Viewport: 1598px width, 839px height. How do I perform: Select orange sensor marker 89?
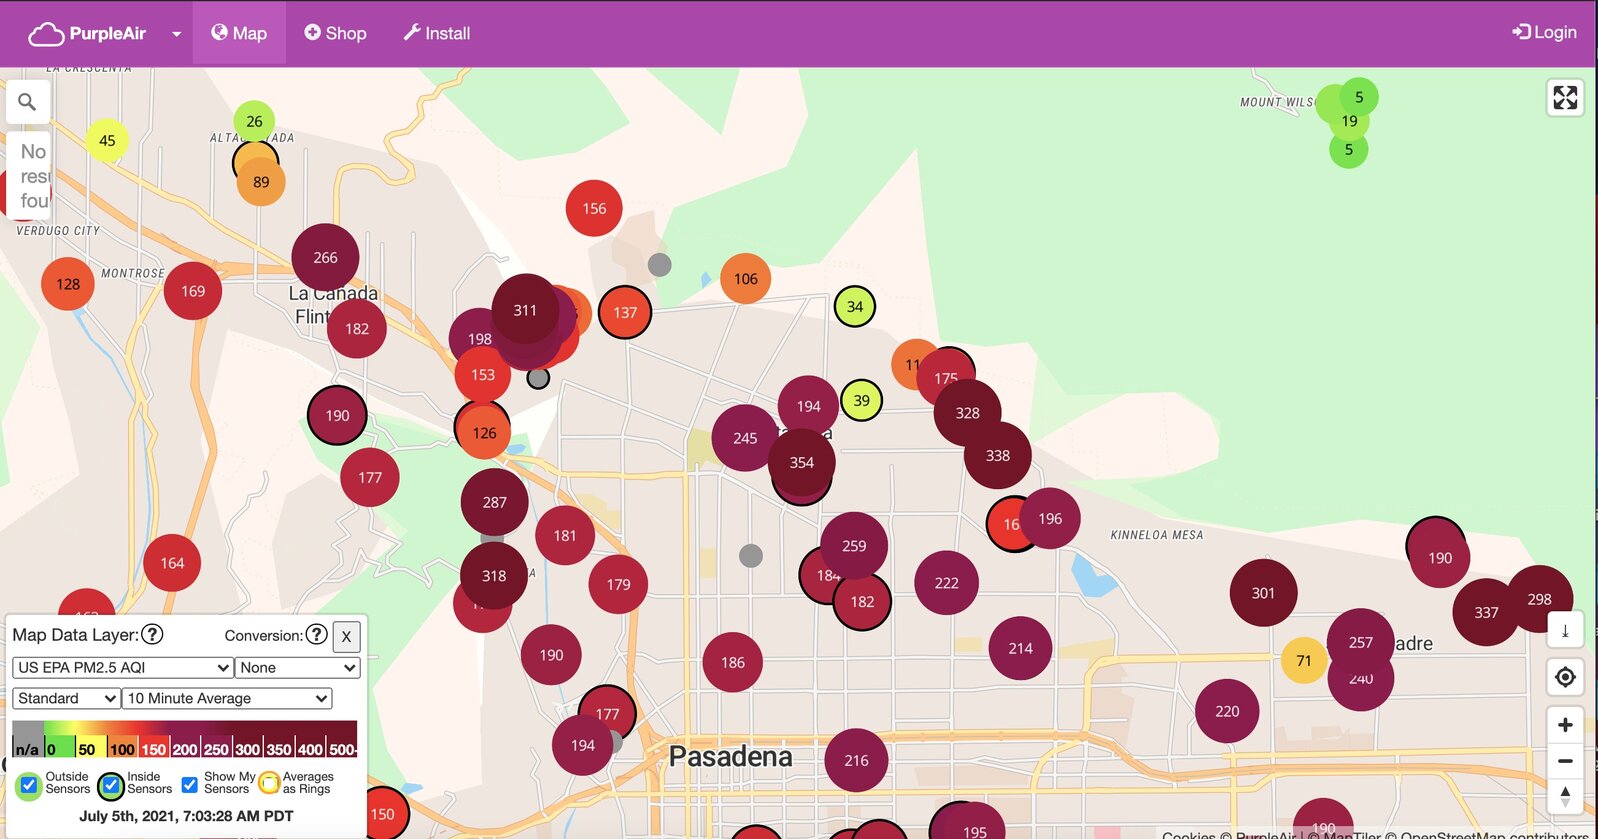pyautogui.click(x=261, y=182)
